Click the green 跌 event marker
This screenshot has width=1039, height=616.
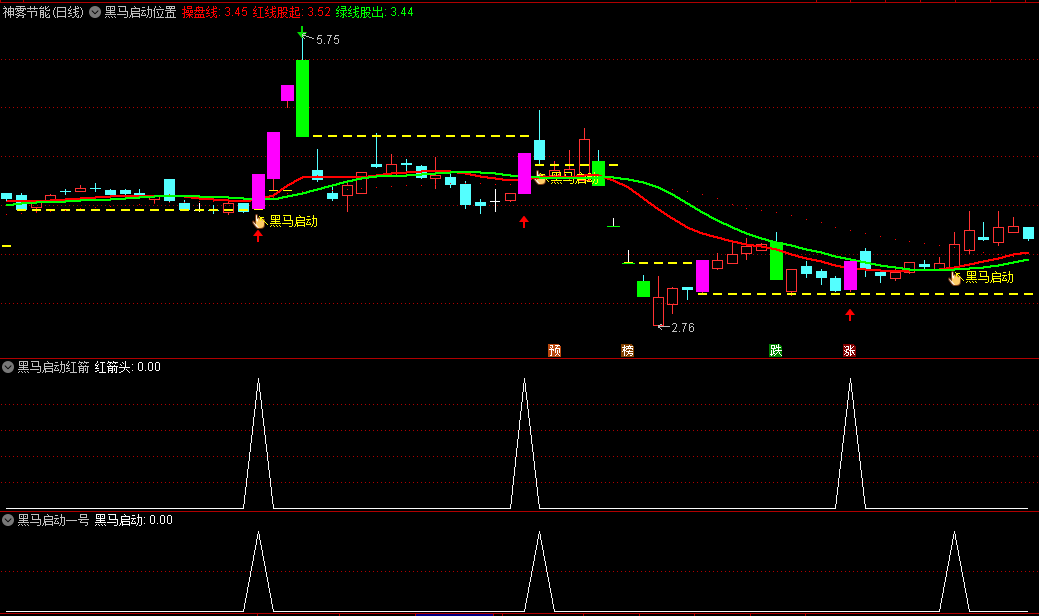pyautogui.click(x=776, y=350)
